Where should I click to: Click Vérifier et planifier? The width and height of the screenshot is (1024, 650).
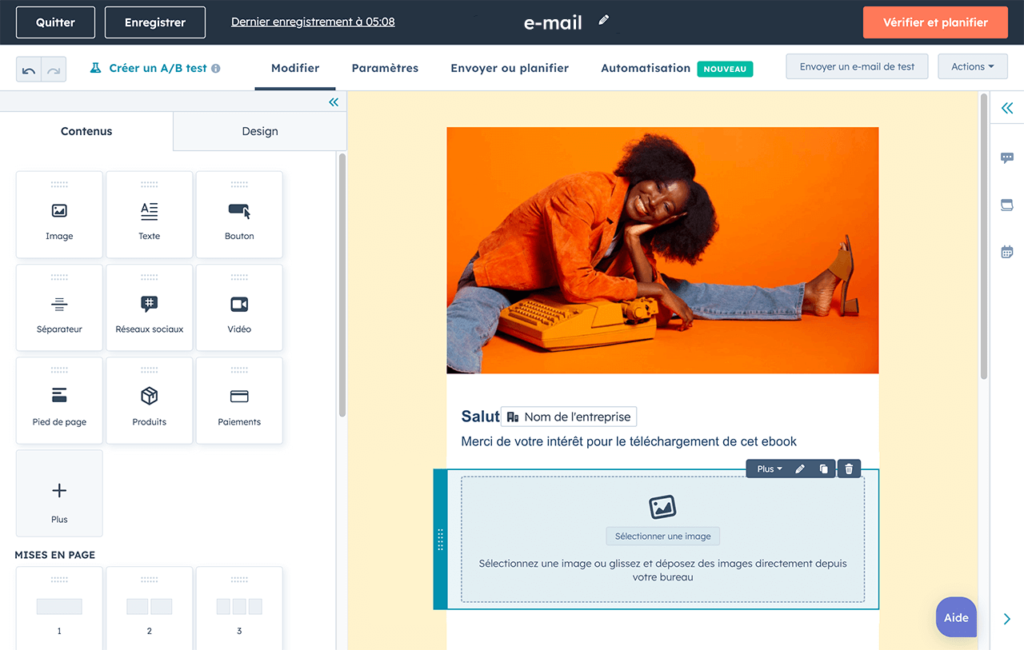tap(935, 21)
